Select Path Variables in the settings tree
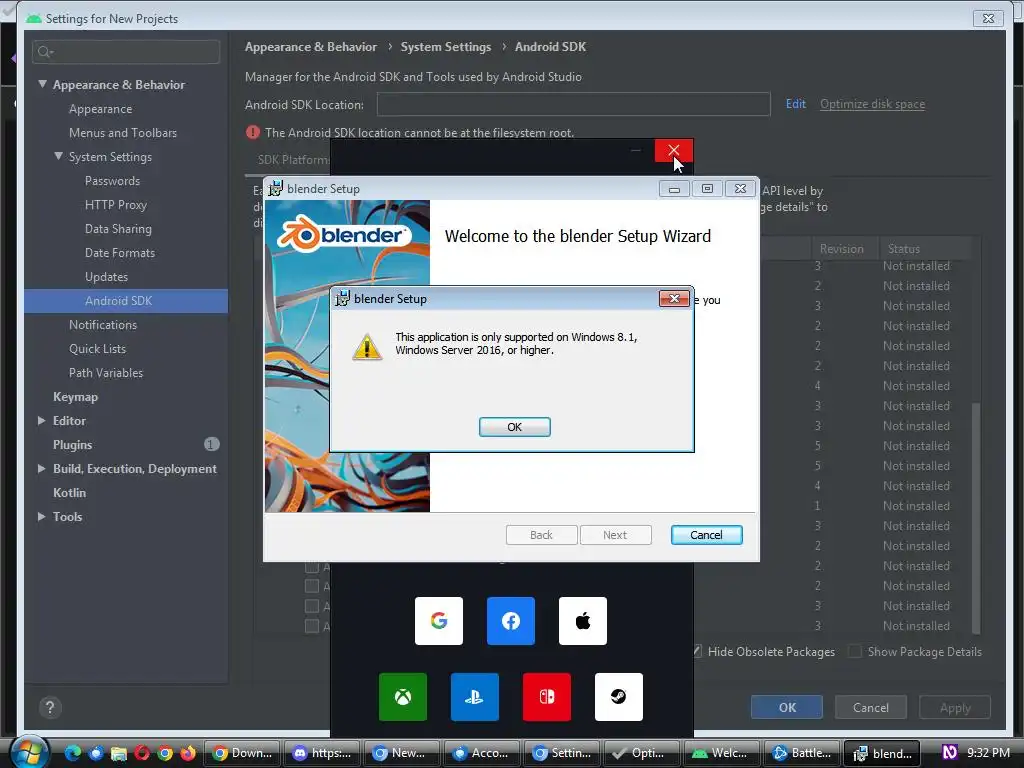Image resolution: width=1024 pixels, height=768 pixels. point(106,372)
